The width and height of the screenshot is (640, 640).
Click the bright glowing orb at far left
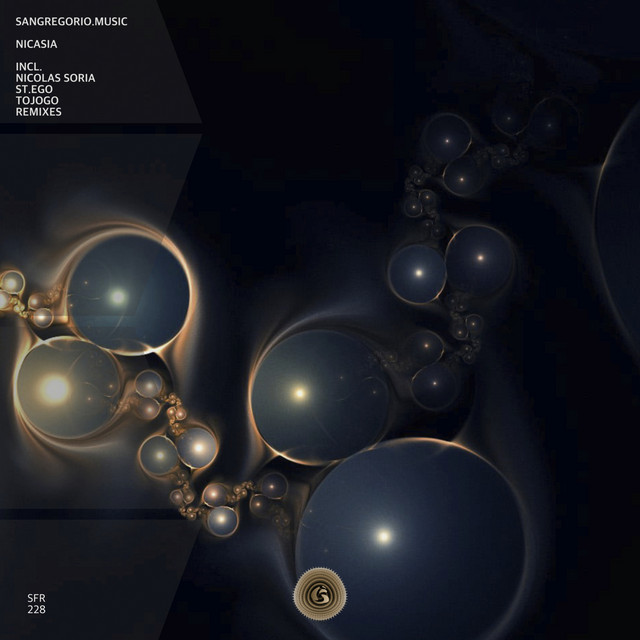coord(55,387)
